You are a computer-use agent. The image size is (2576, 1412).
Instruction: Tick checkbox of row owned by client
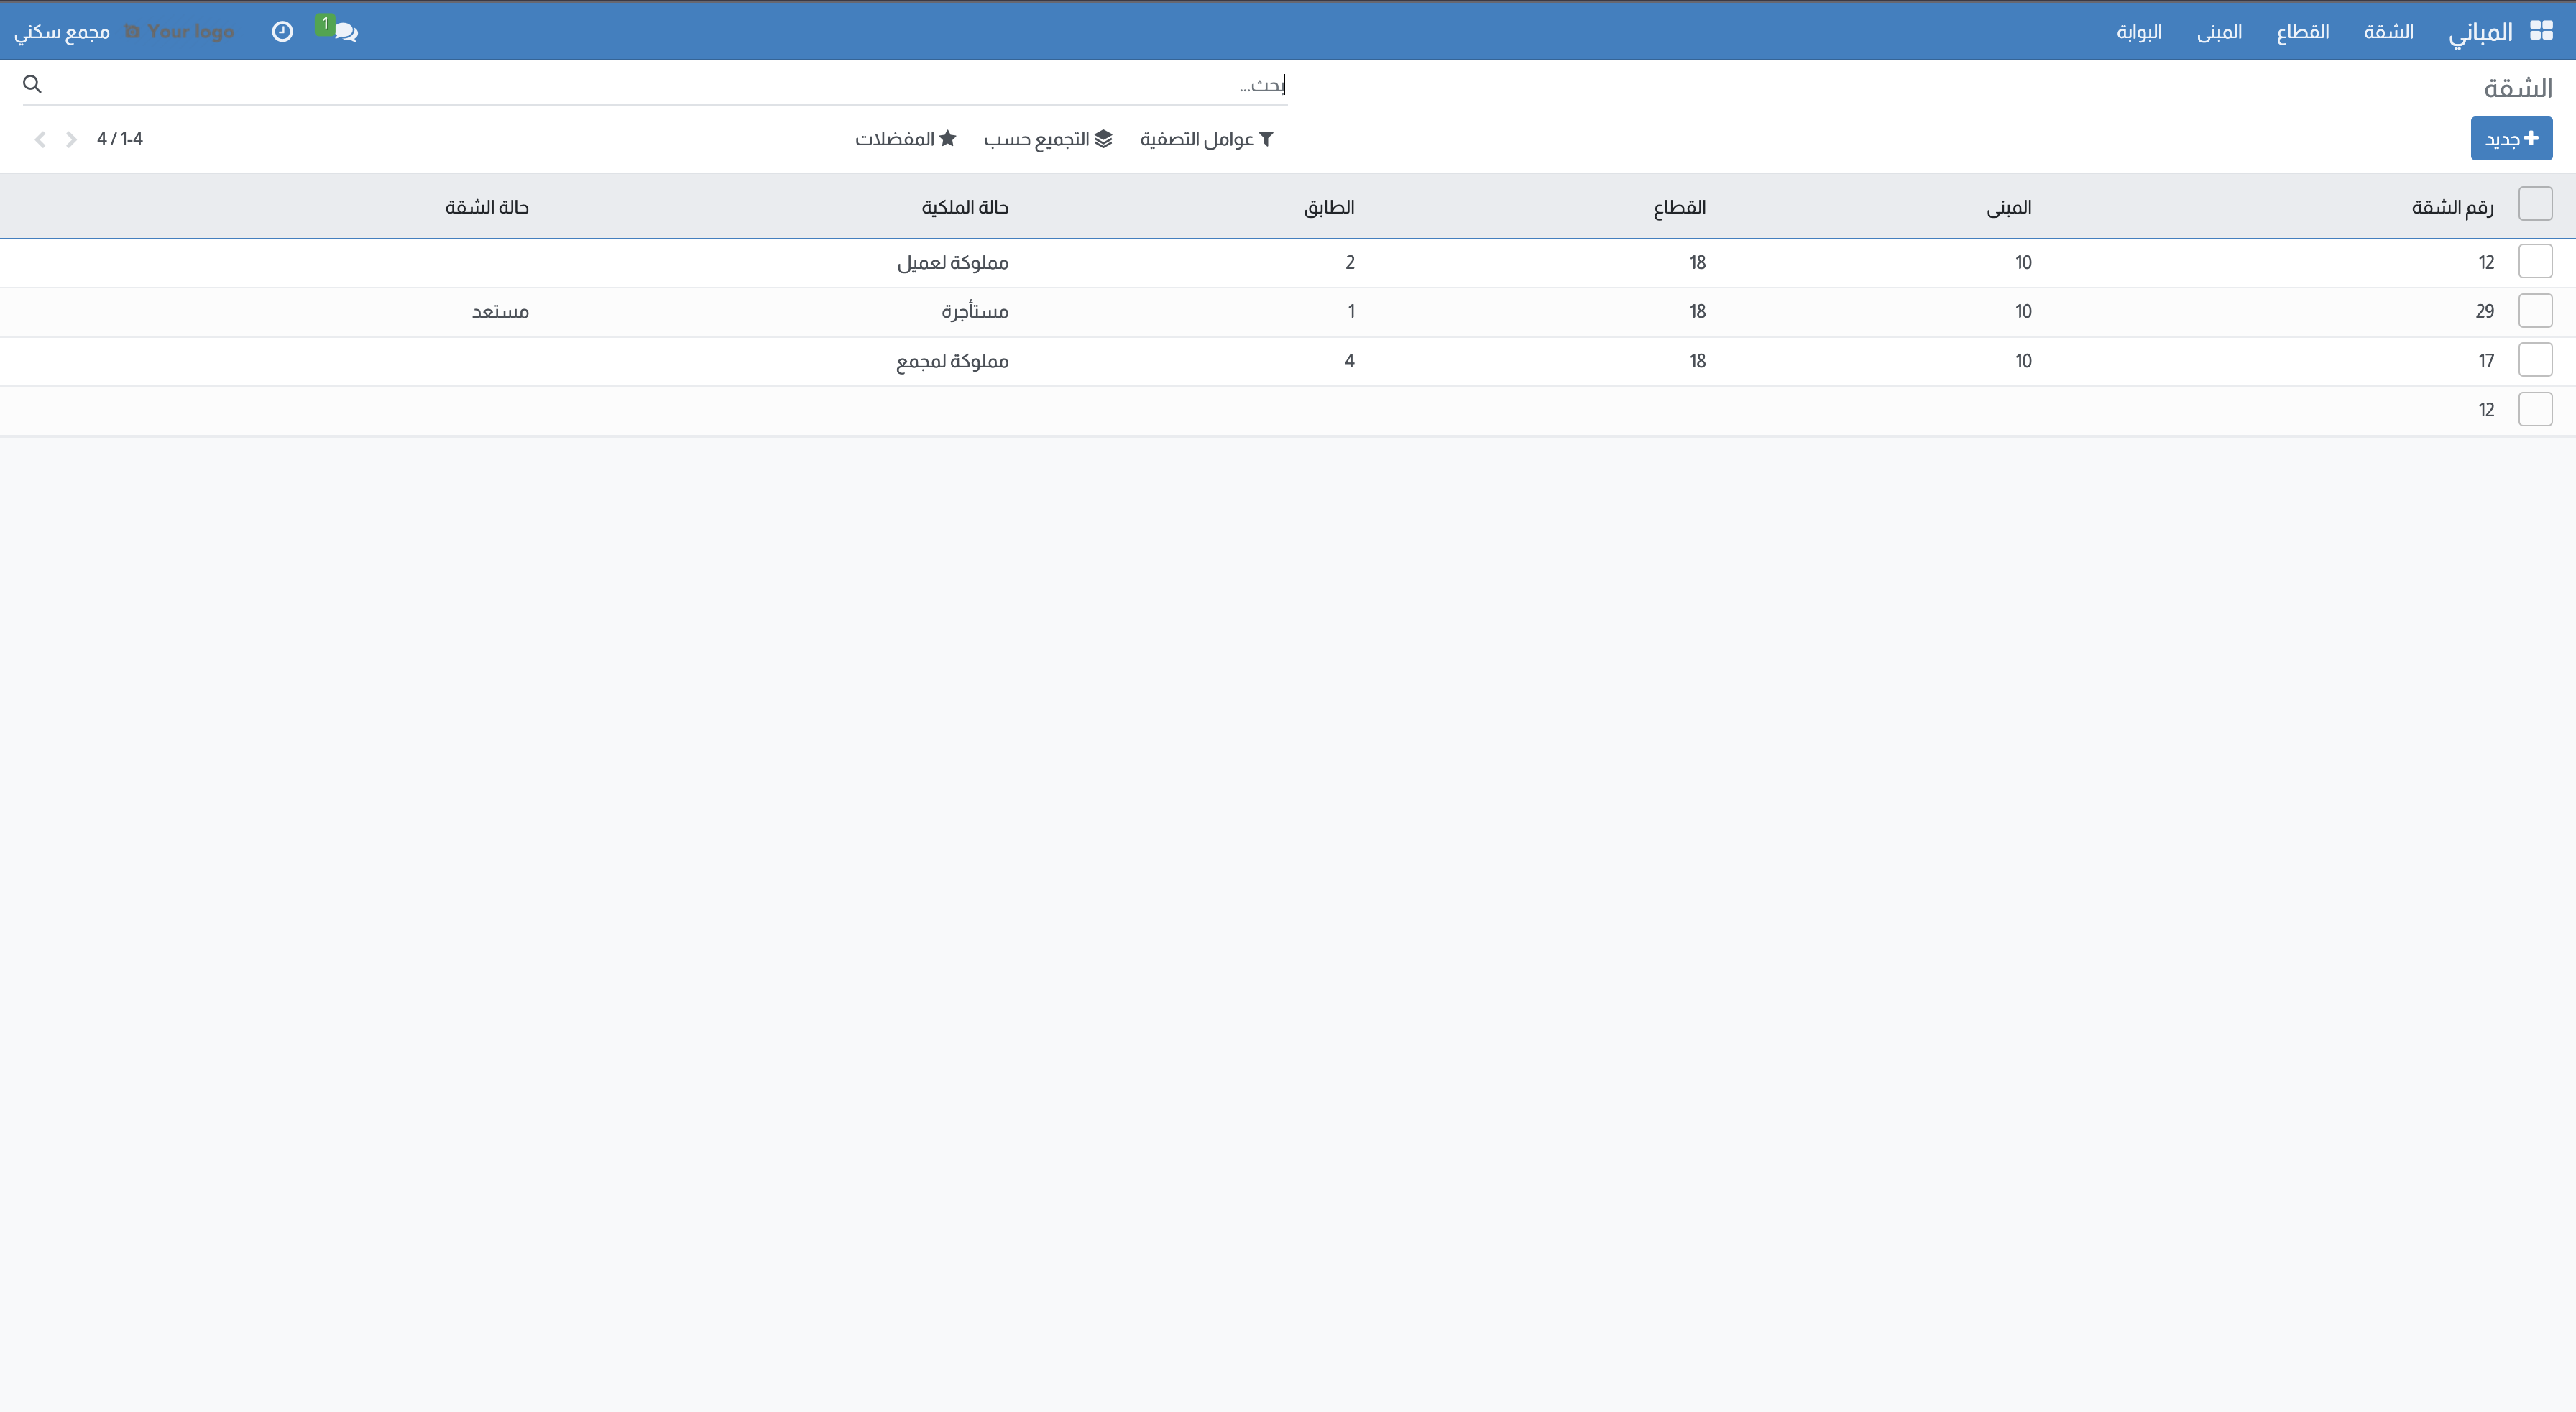click(x=2535, y=262)
